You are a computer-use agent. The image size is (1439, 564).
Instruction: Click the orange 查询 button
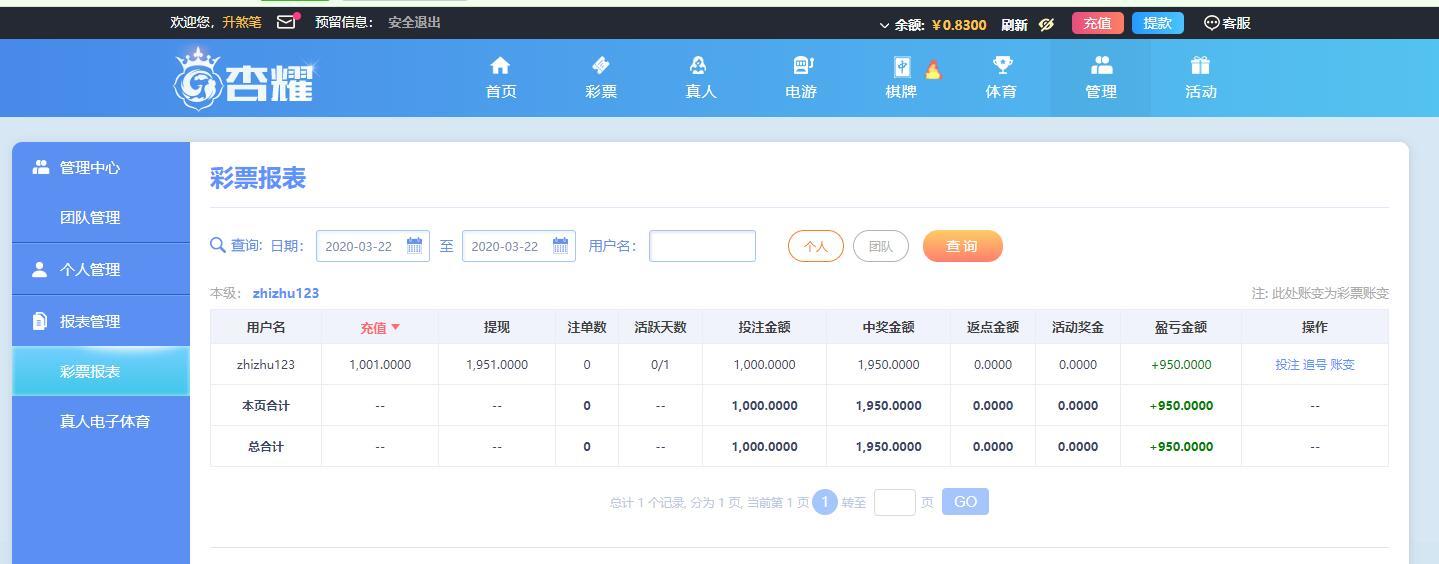(962, 246)
